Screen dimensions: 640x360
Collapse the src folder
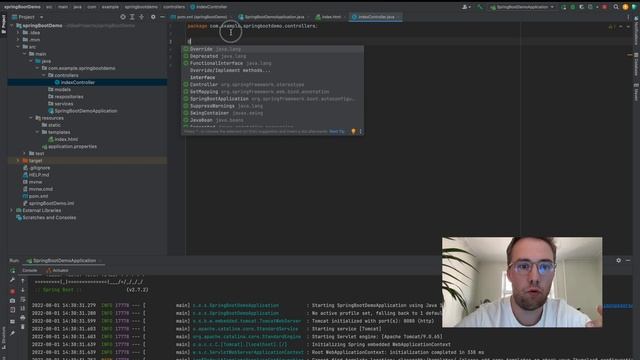18,47
